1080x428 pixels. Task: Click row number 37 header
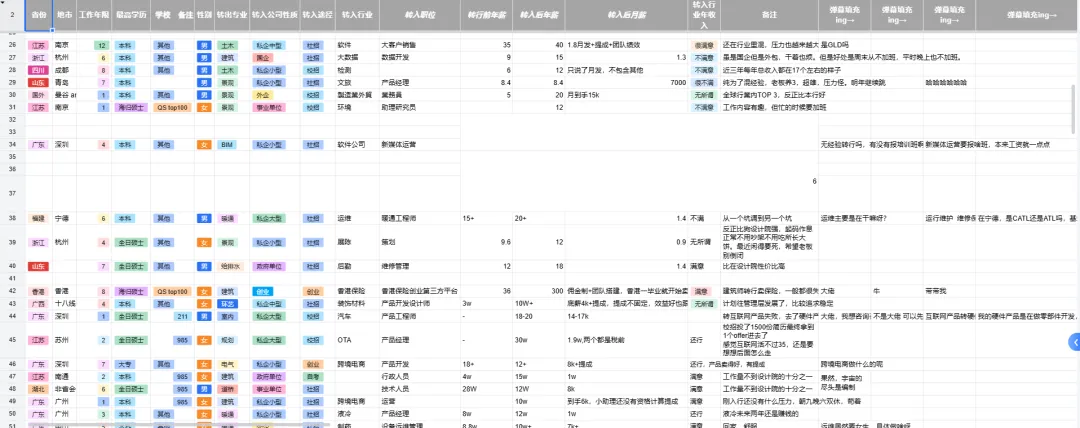coord(12,194)
